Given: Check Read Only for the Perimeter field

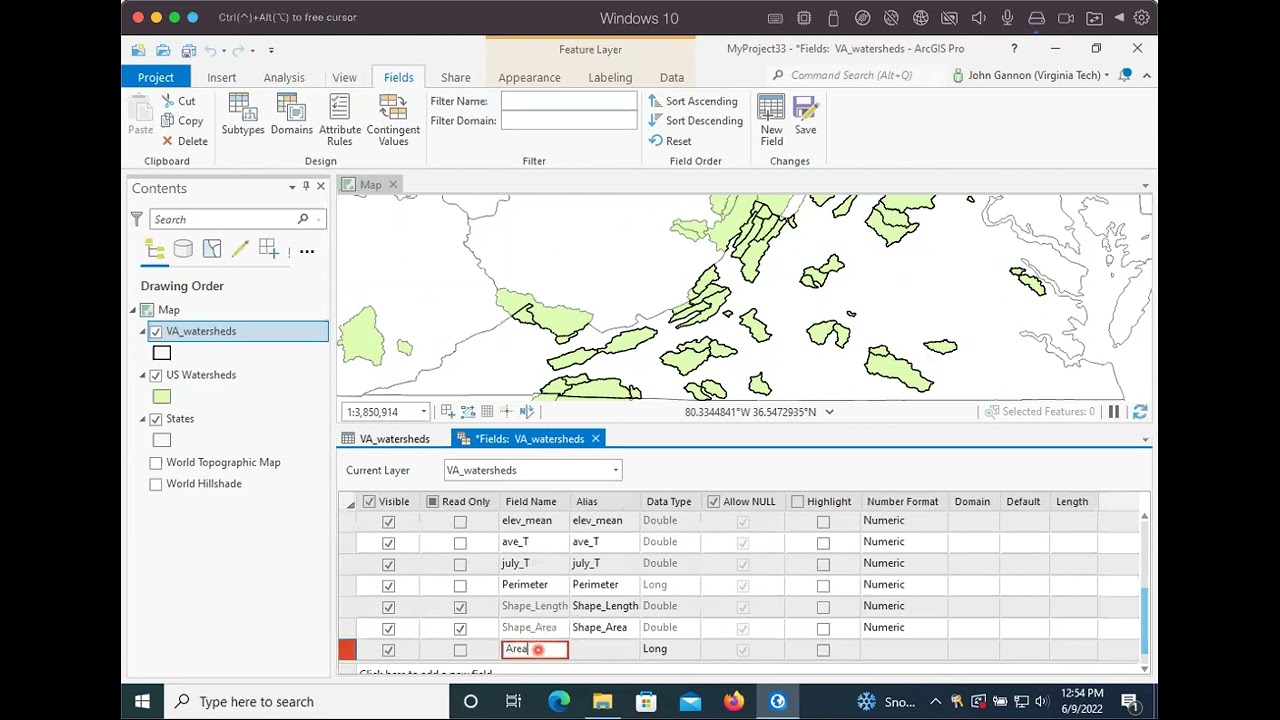Looking at the screenshot, I should [460, 585].
